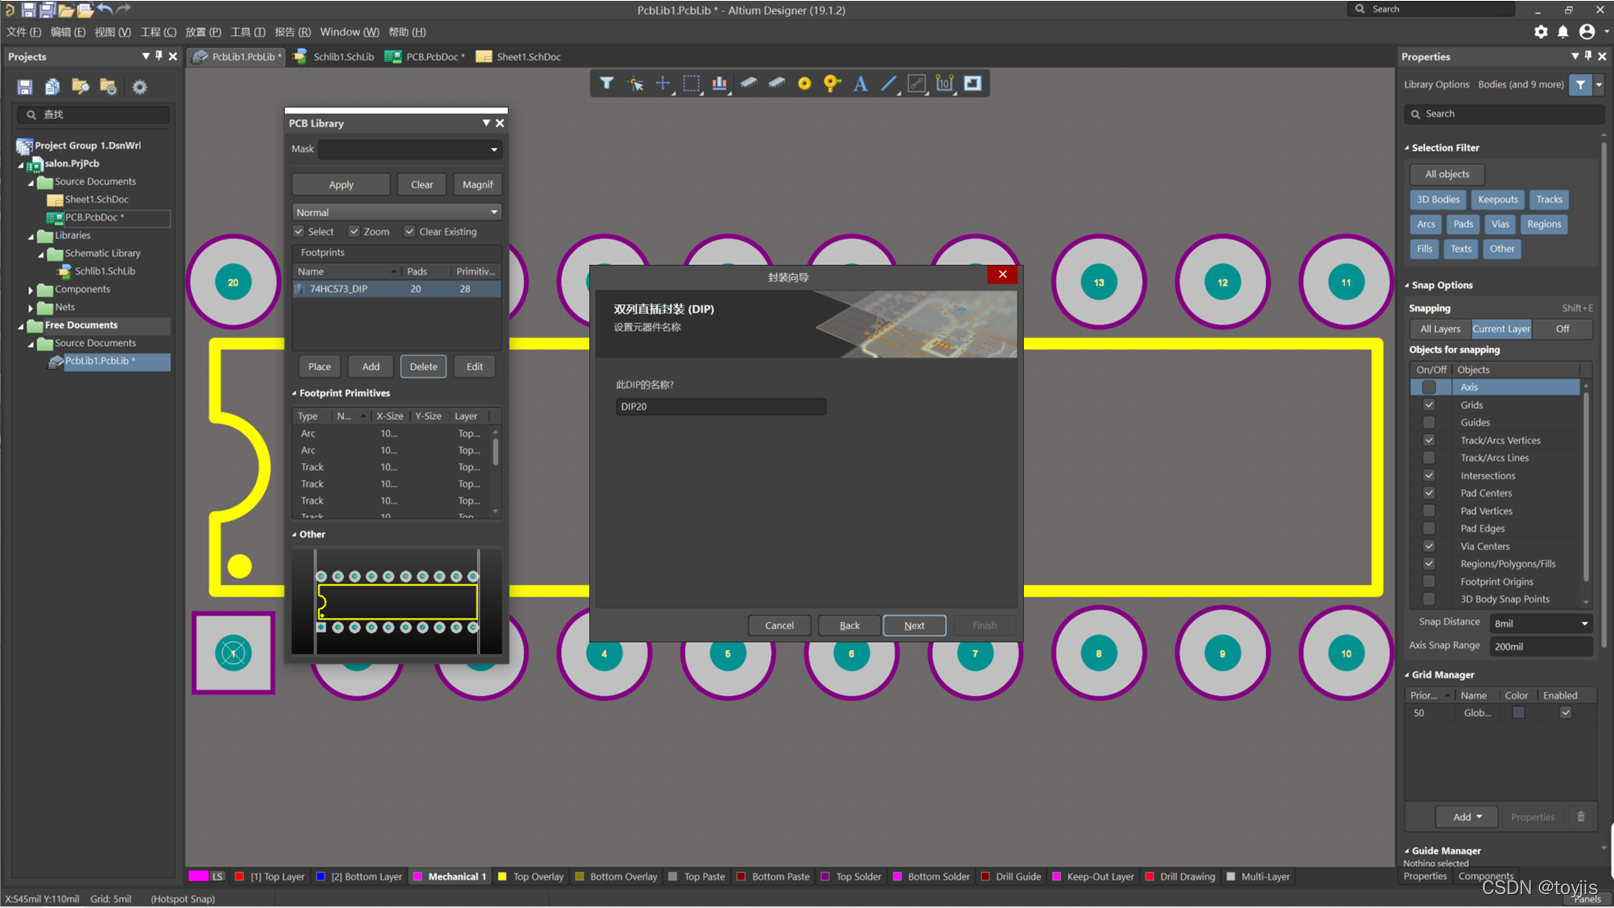
Task: Select the place line tool
Action: (x=888, y=83)
